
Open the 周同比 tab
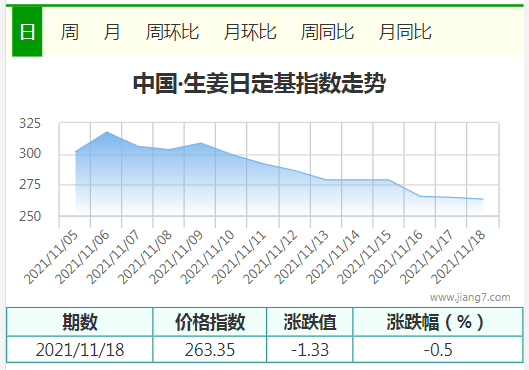click(327, 32)
